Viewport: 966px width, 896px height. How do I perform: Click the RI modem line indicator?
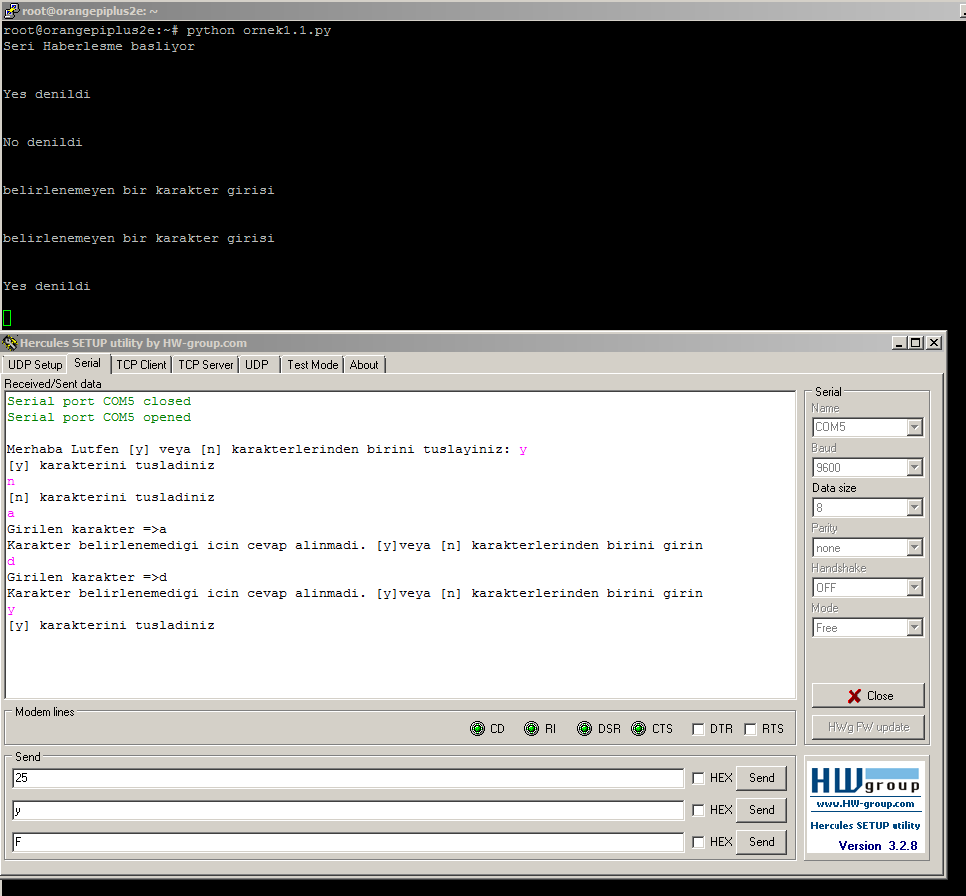pos(531,728)
